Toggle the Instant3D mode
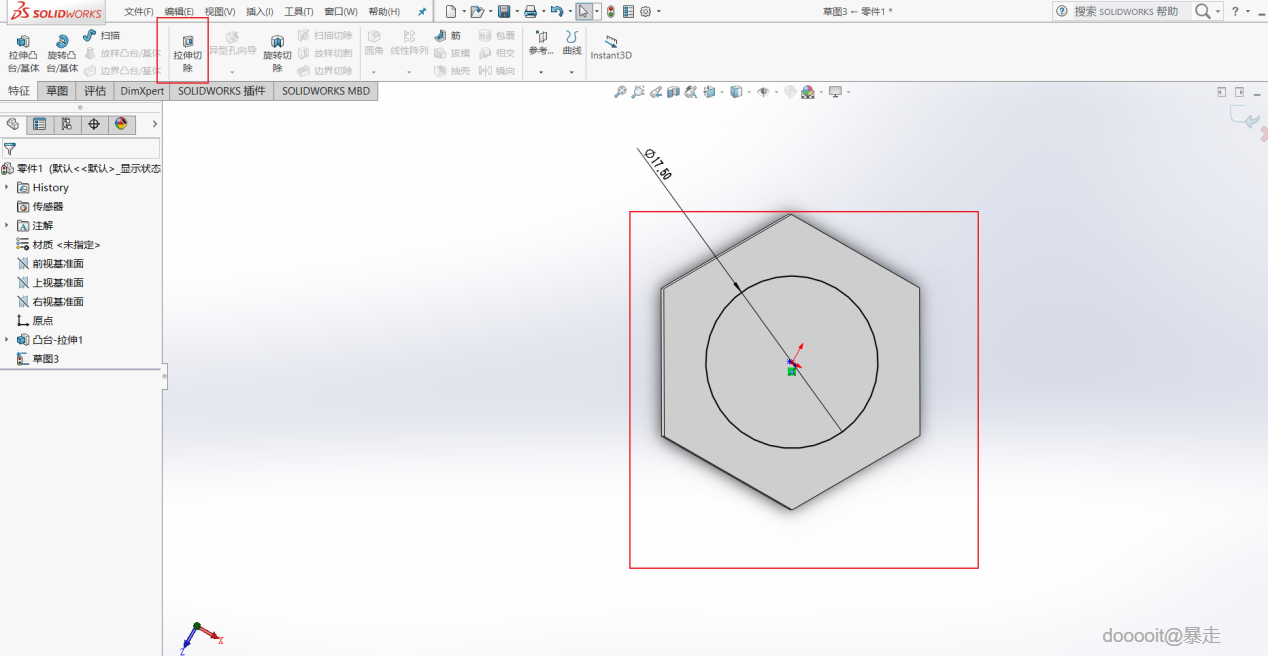Screen dimensions: 1268x656 [610, 47]
